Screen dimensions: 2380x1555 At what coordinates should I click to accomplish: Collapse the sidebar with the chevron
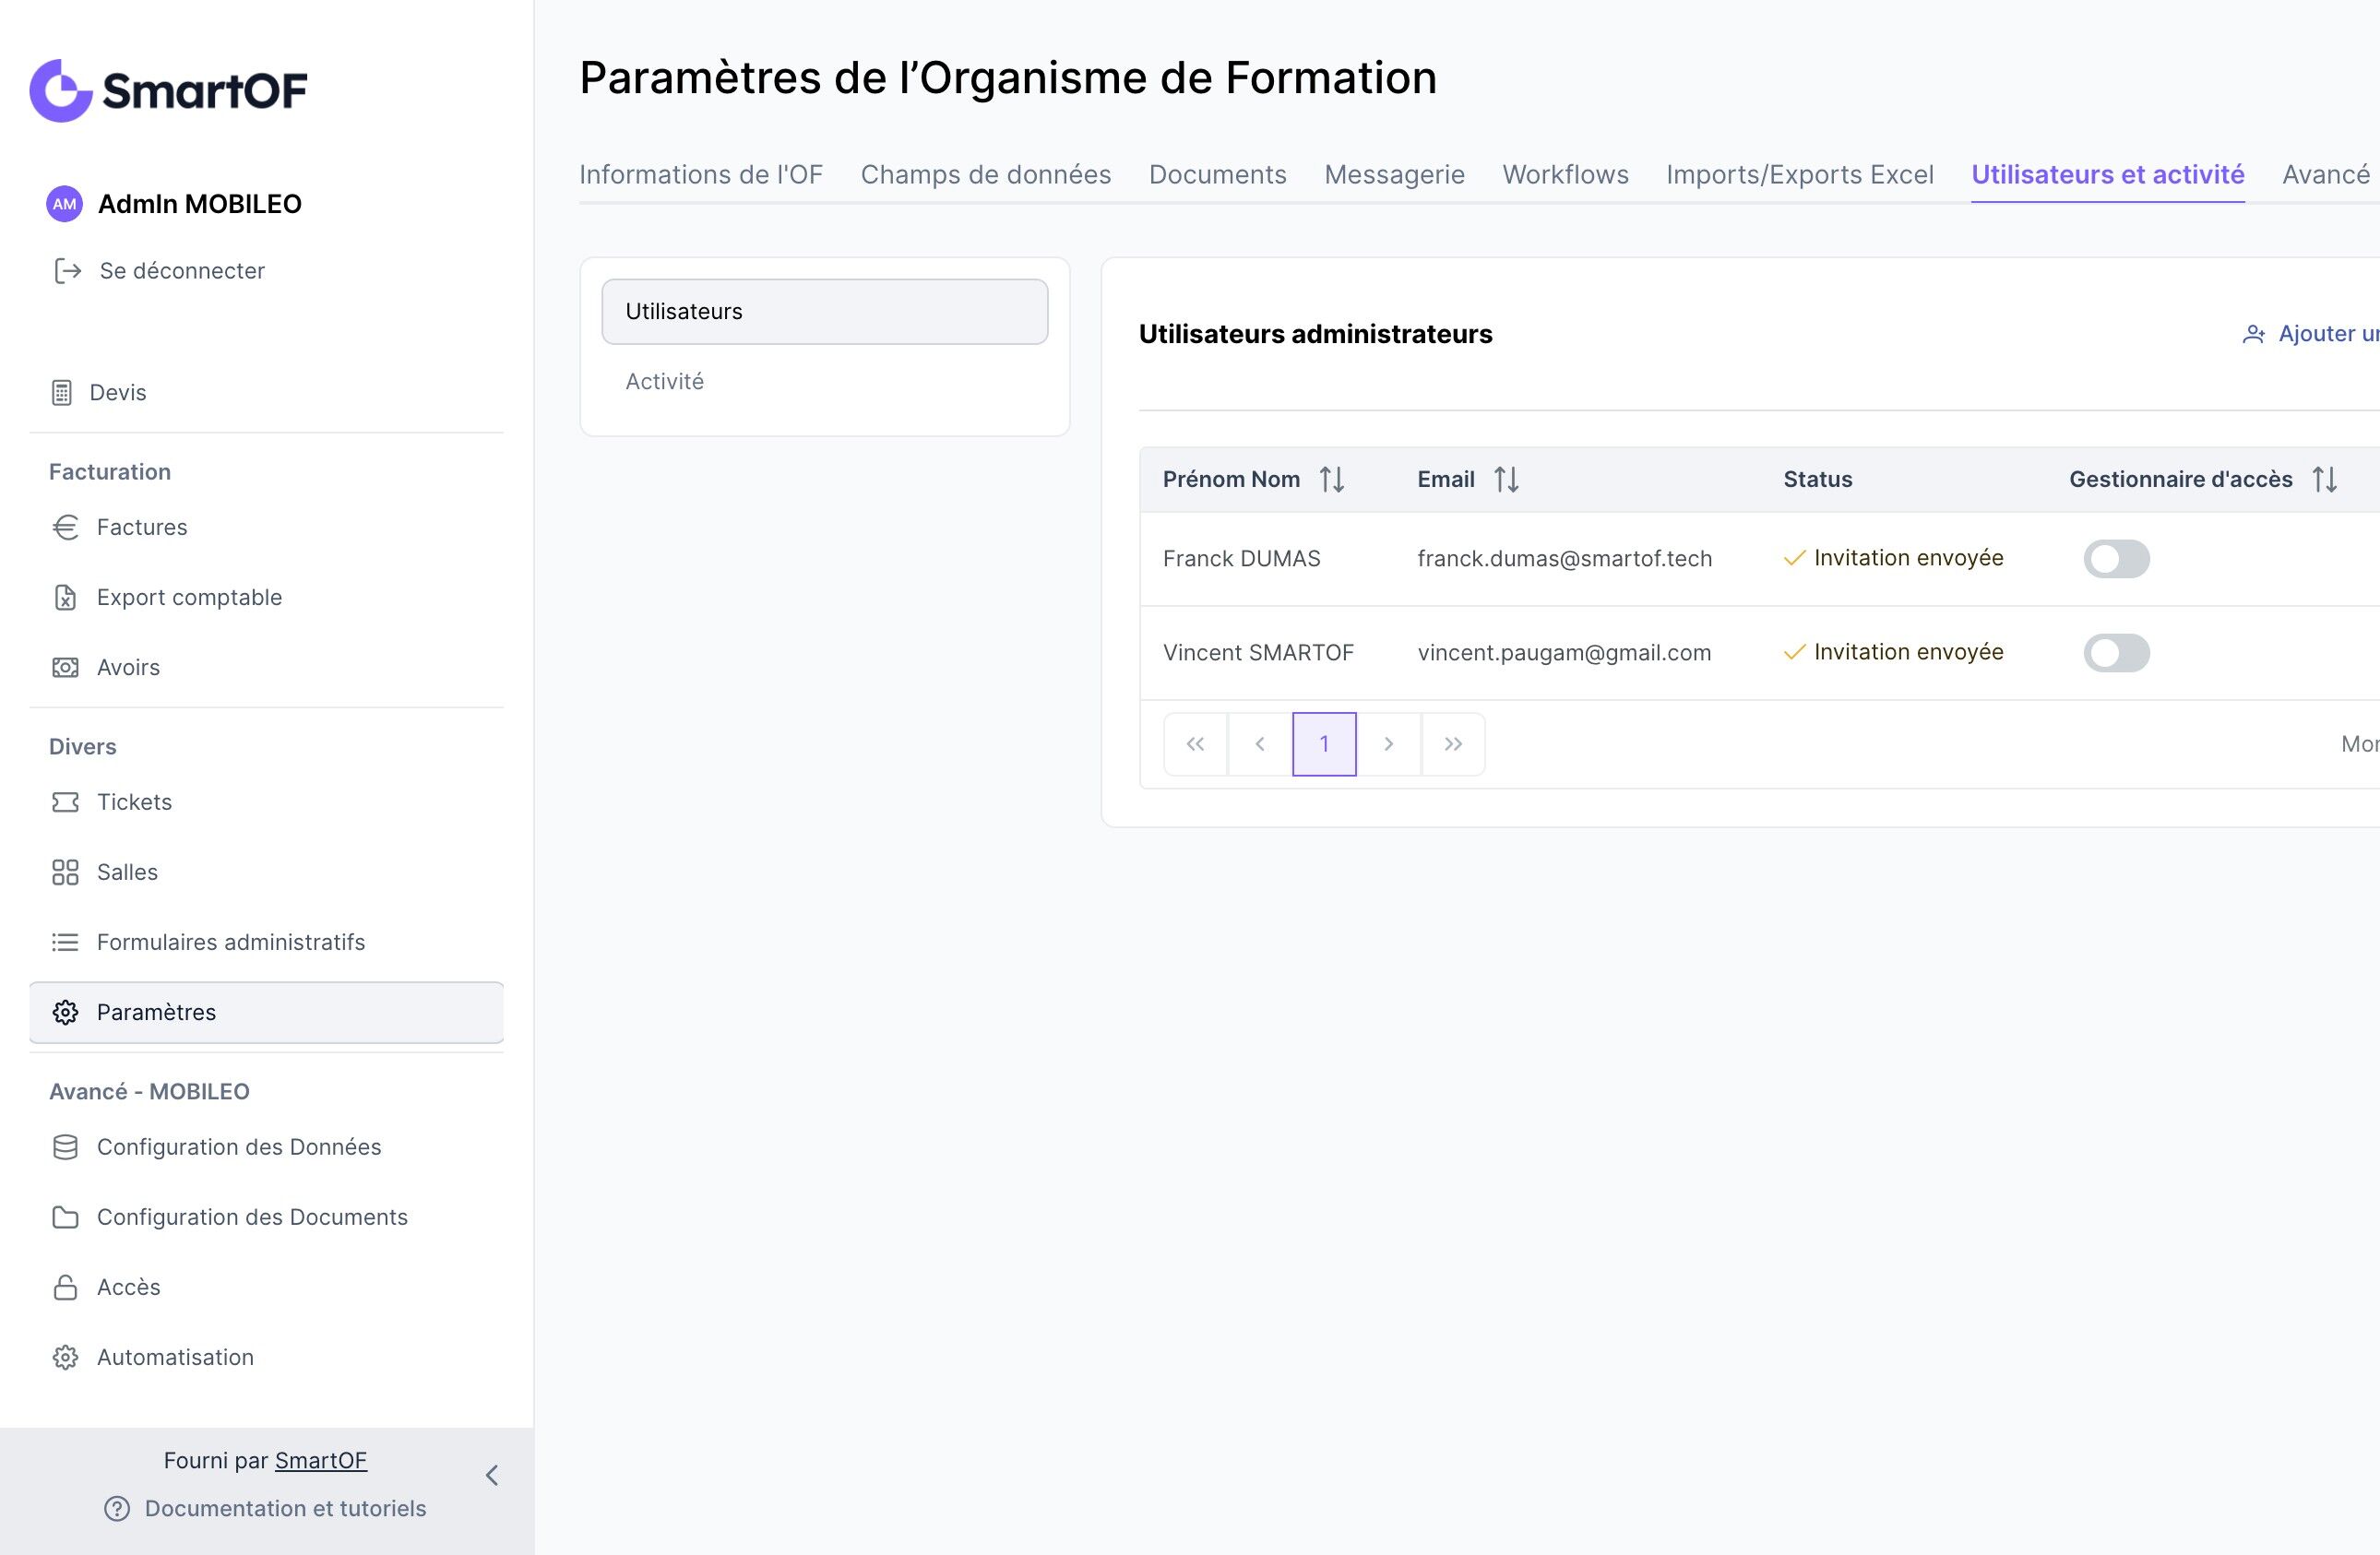click(492, 1475)
